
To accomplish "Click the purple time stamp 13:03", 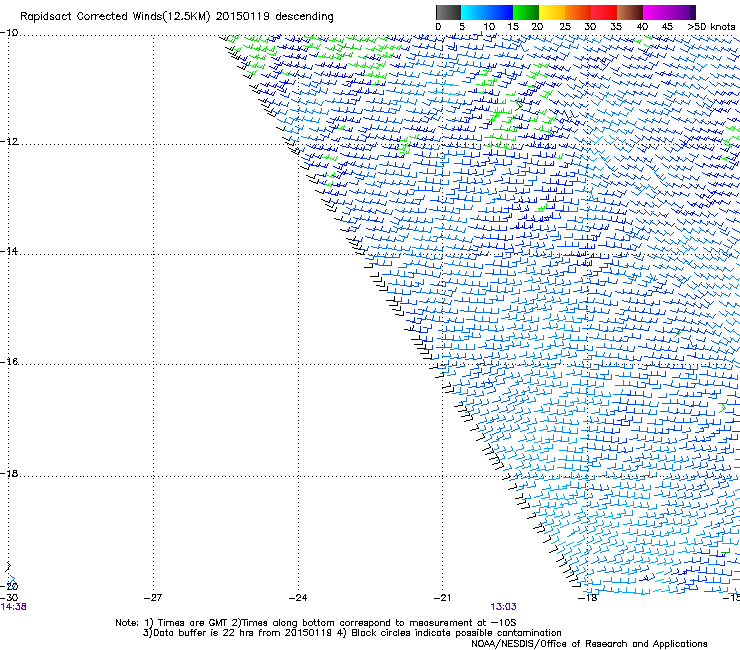I will [x=503, y=607].
